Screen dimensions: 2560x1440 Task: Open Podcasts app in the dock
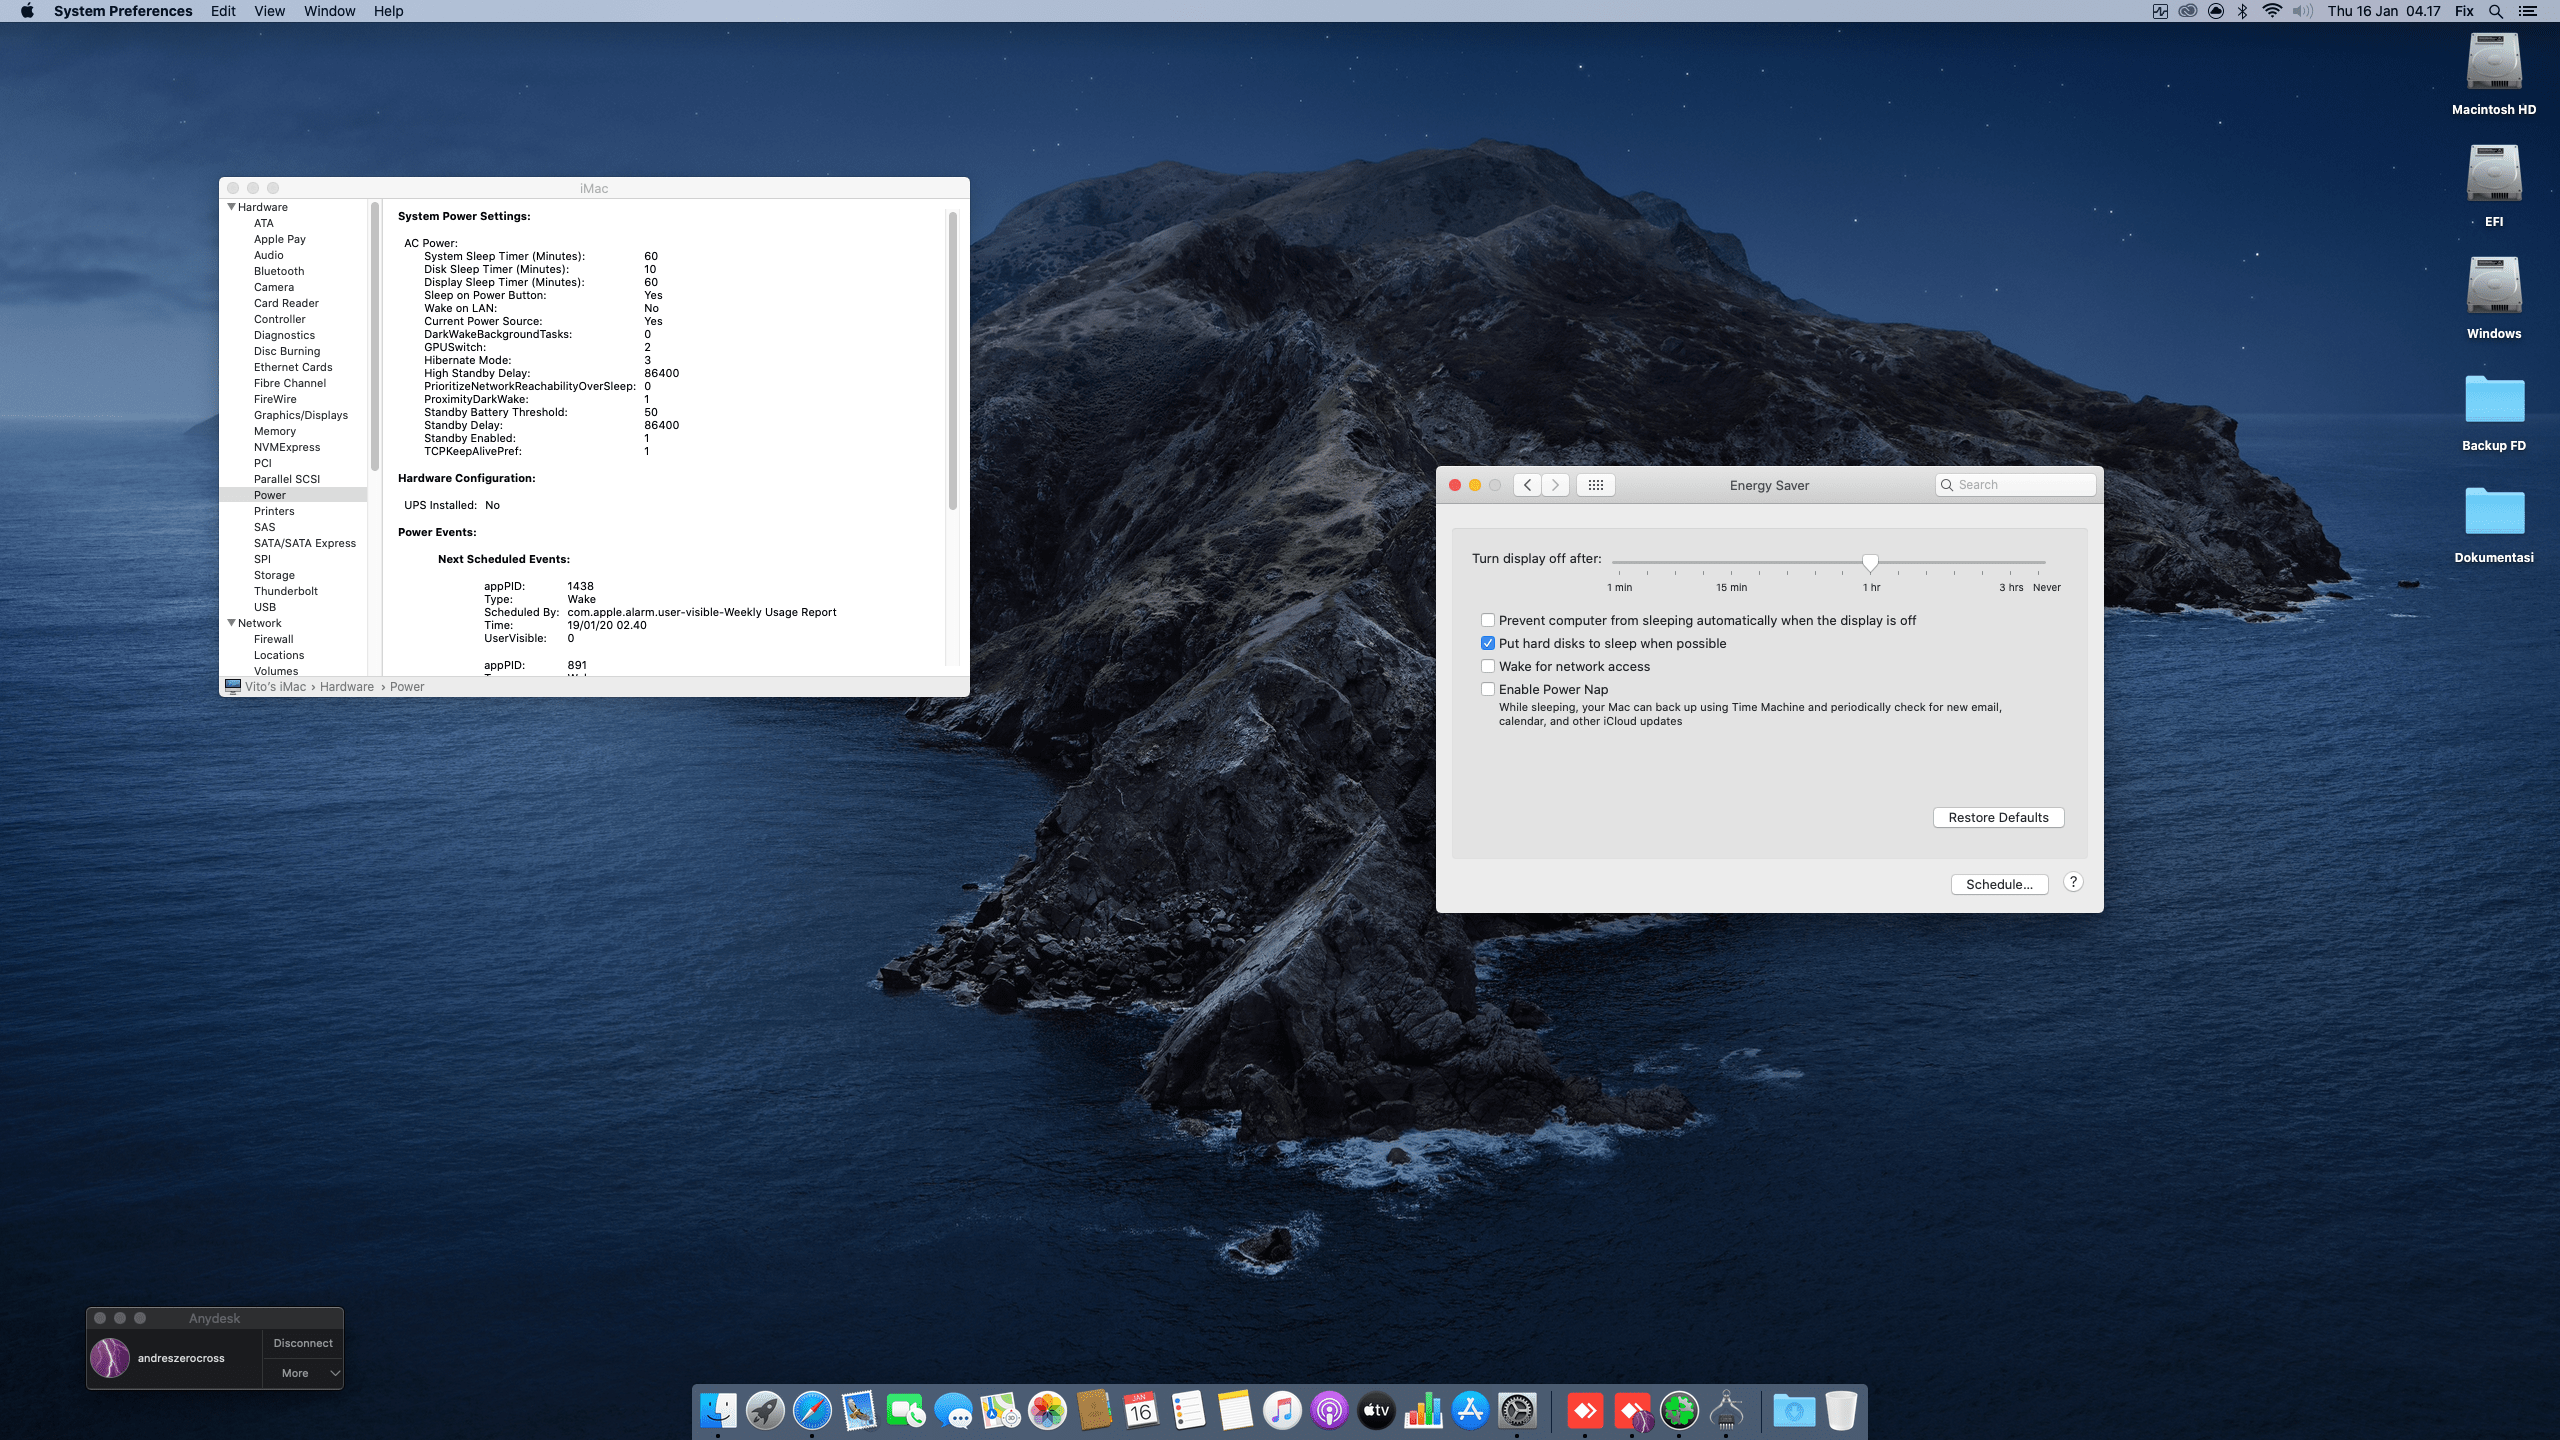(x=1329, y=1411)
